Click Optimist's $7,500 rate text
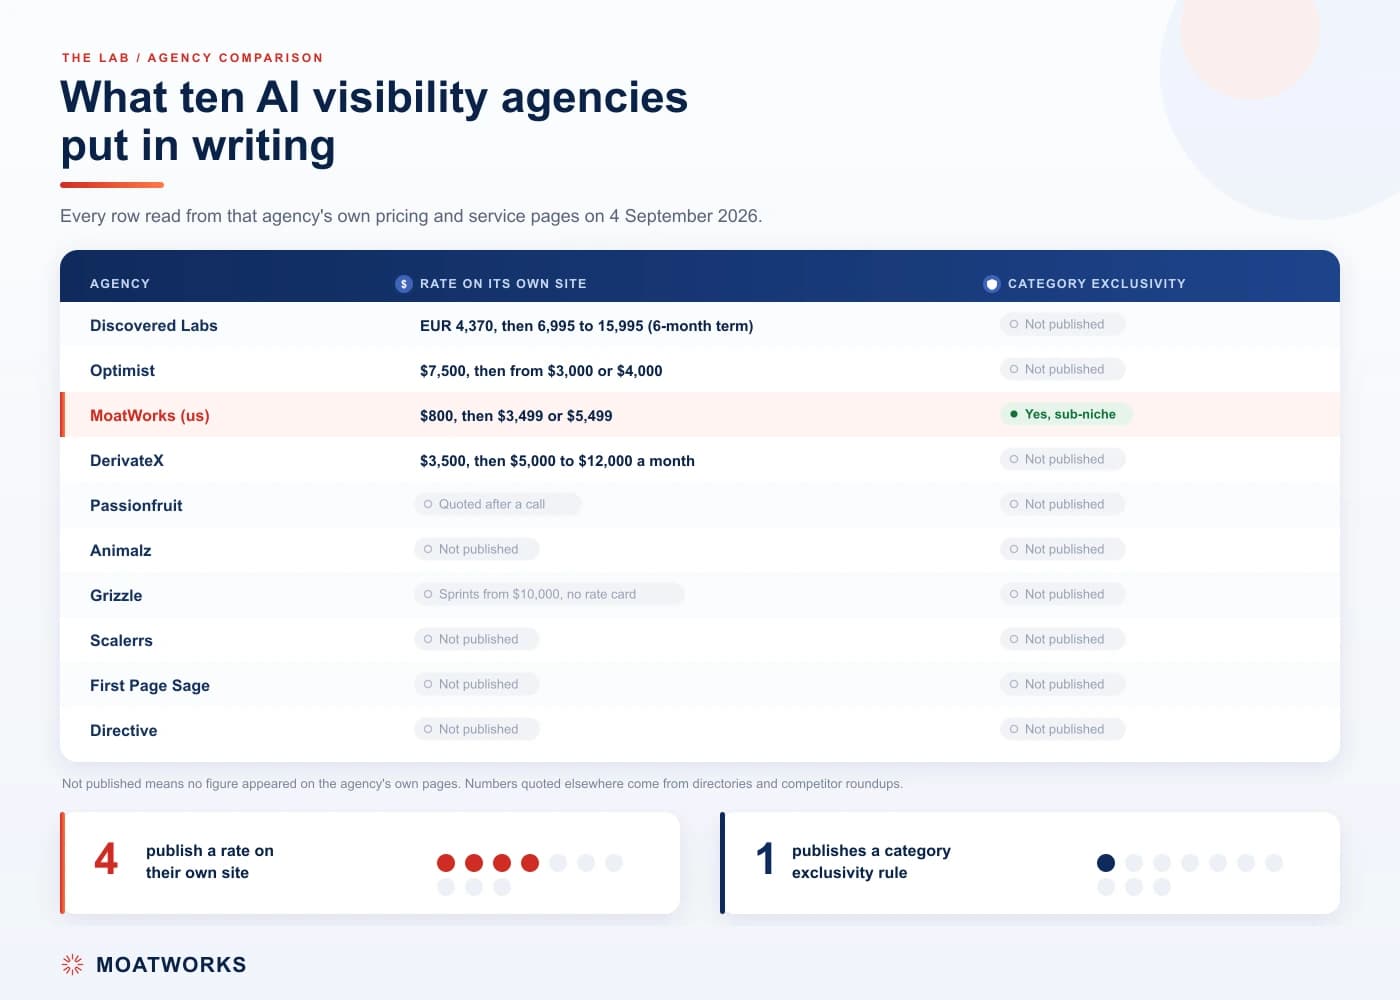 541,370
